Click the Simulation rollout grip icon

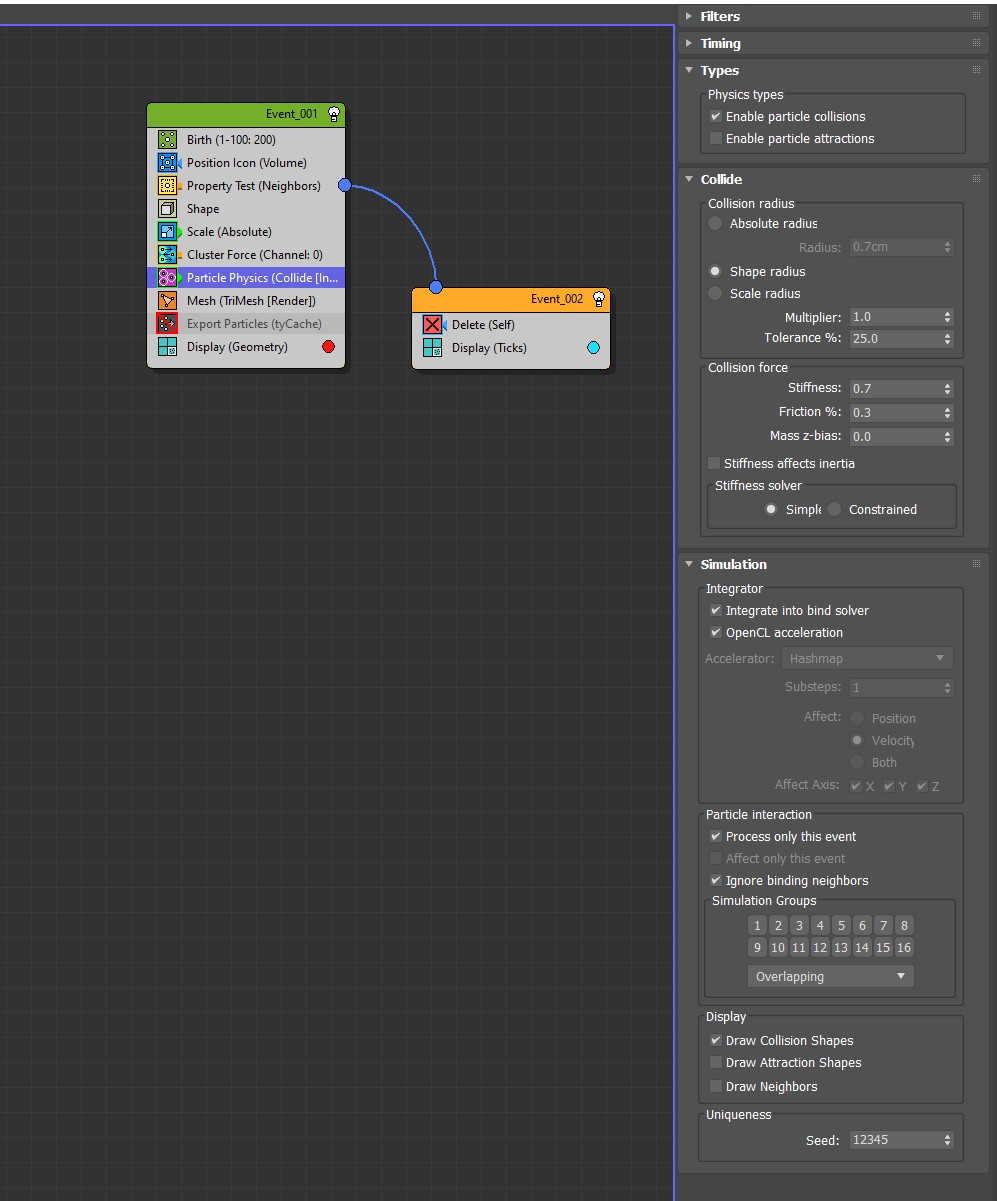coord(976,564)
